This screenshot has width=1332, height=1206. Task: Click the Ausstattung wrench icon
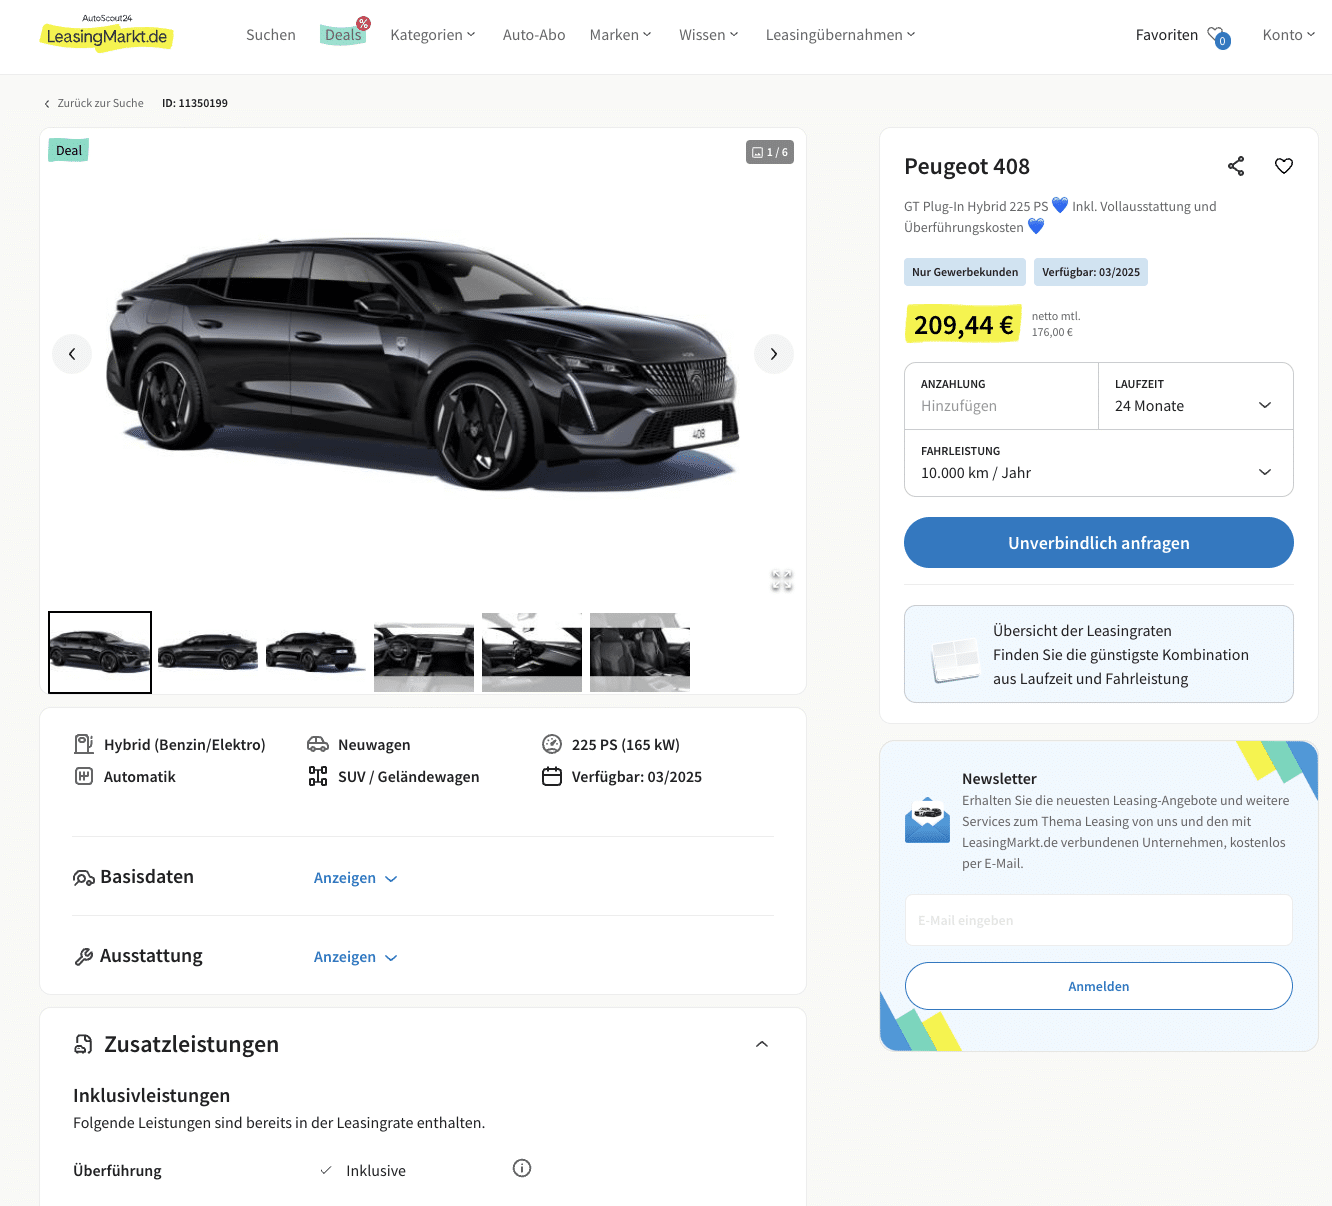click(x=84, y=956)
